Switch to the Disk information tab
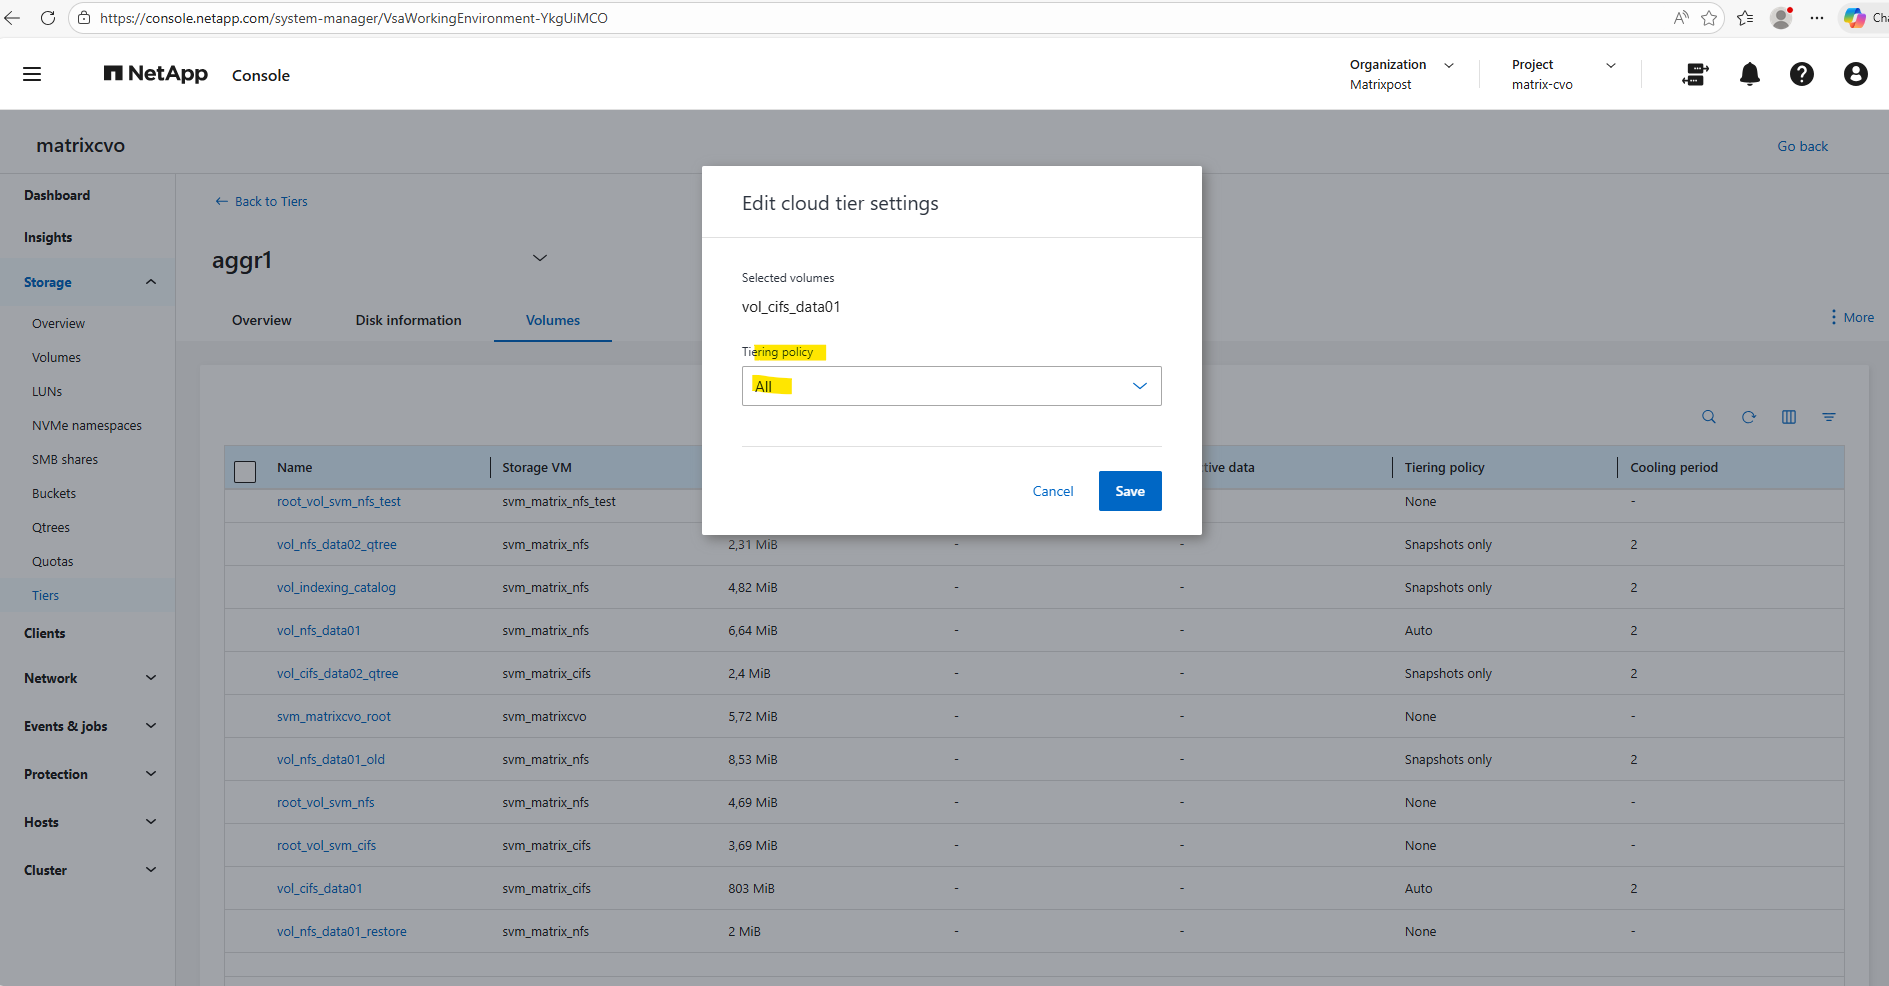Image resolution: width=1889 pixels, height=986 pixels. pyautogui.click(x=408, y=320)
